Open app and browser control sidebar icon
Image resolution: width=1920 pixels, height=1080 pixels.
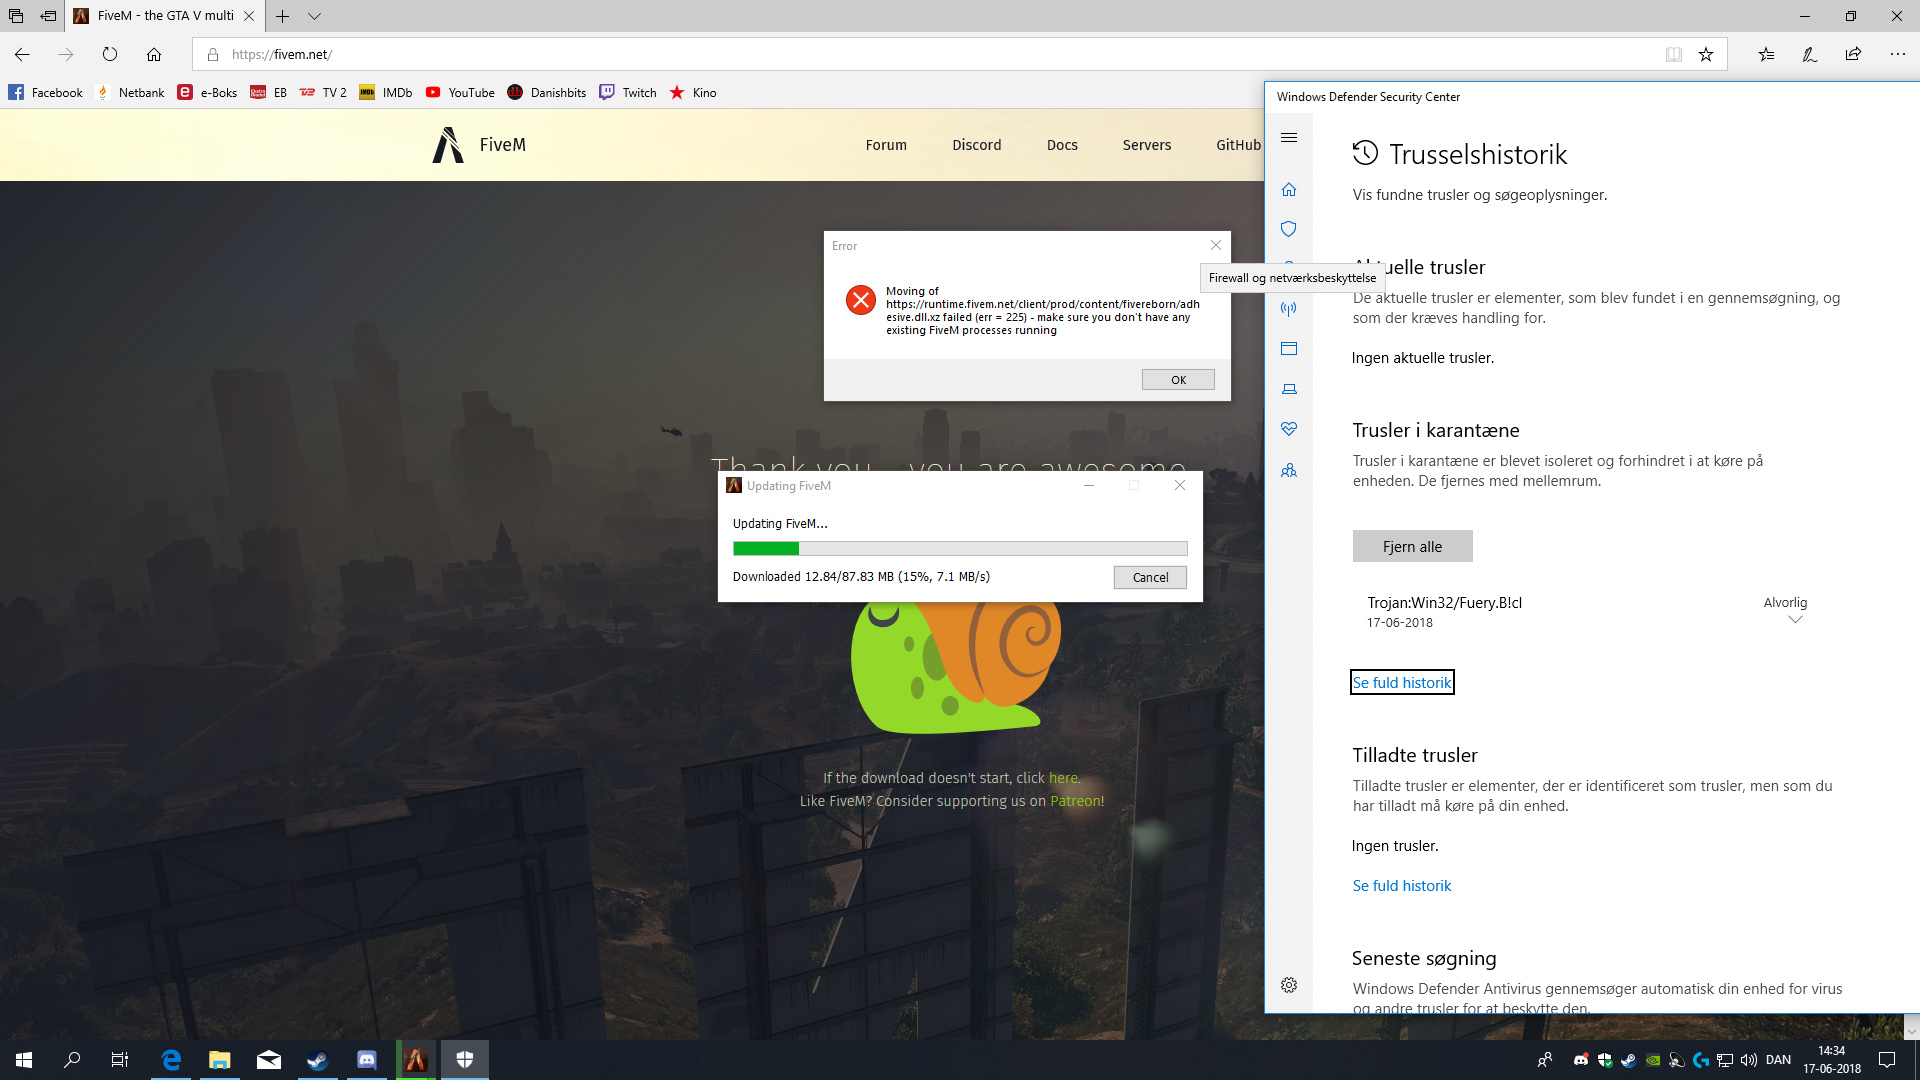click(x=1289, y=349)
